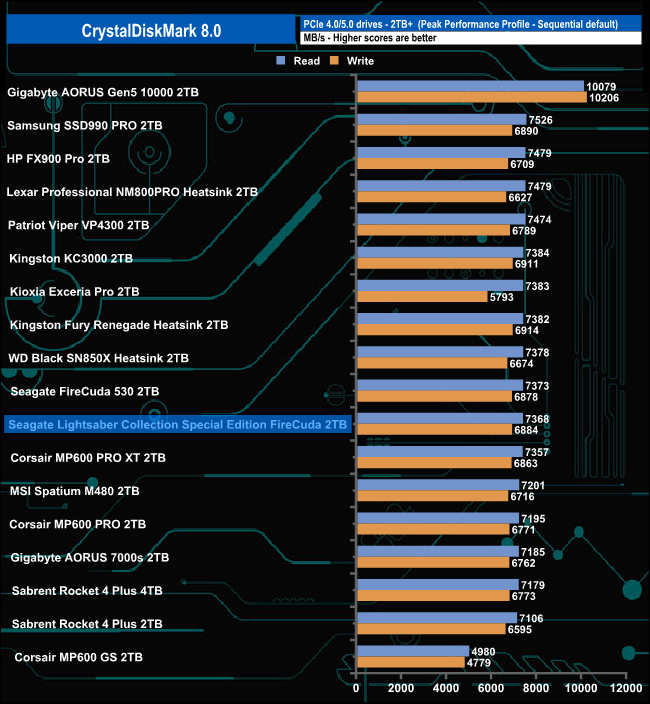Screen dimensions: 650x704
Task: Click the 6884 write value
Action: point(526,430)
